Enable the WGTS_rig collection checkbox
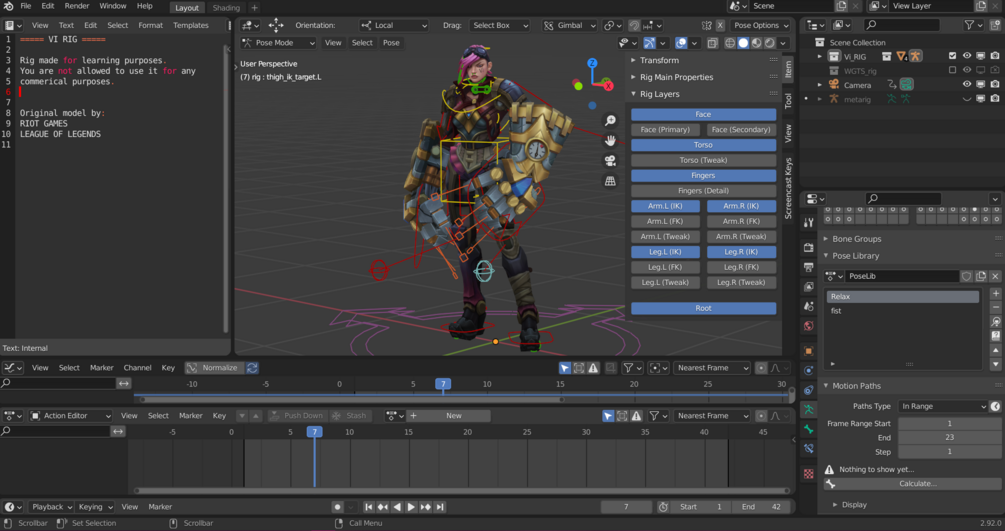1005x531 pixels. point(952,70)
